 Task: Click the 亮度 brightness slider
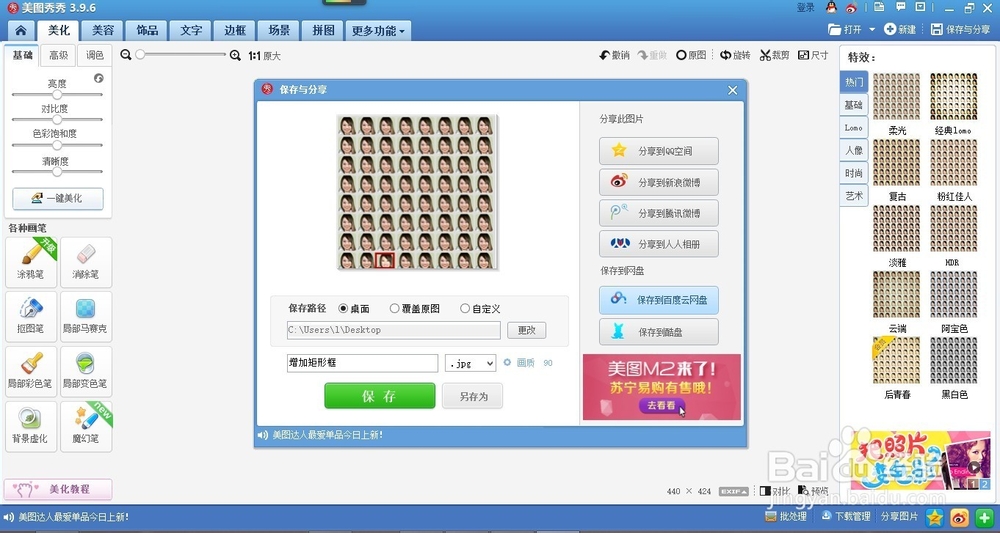(57, 94)
